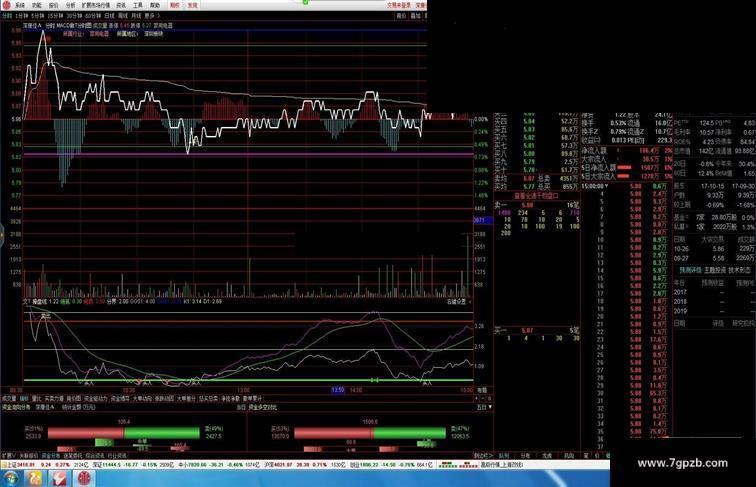Click the 竞价 button at chart top right
The image size is (756, 487).
point(401,16)
